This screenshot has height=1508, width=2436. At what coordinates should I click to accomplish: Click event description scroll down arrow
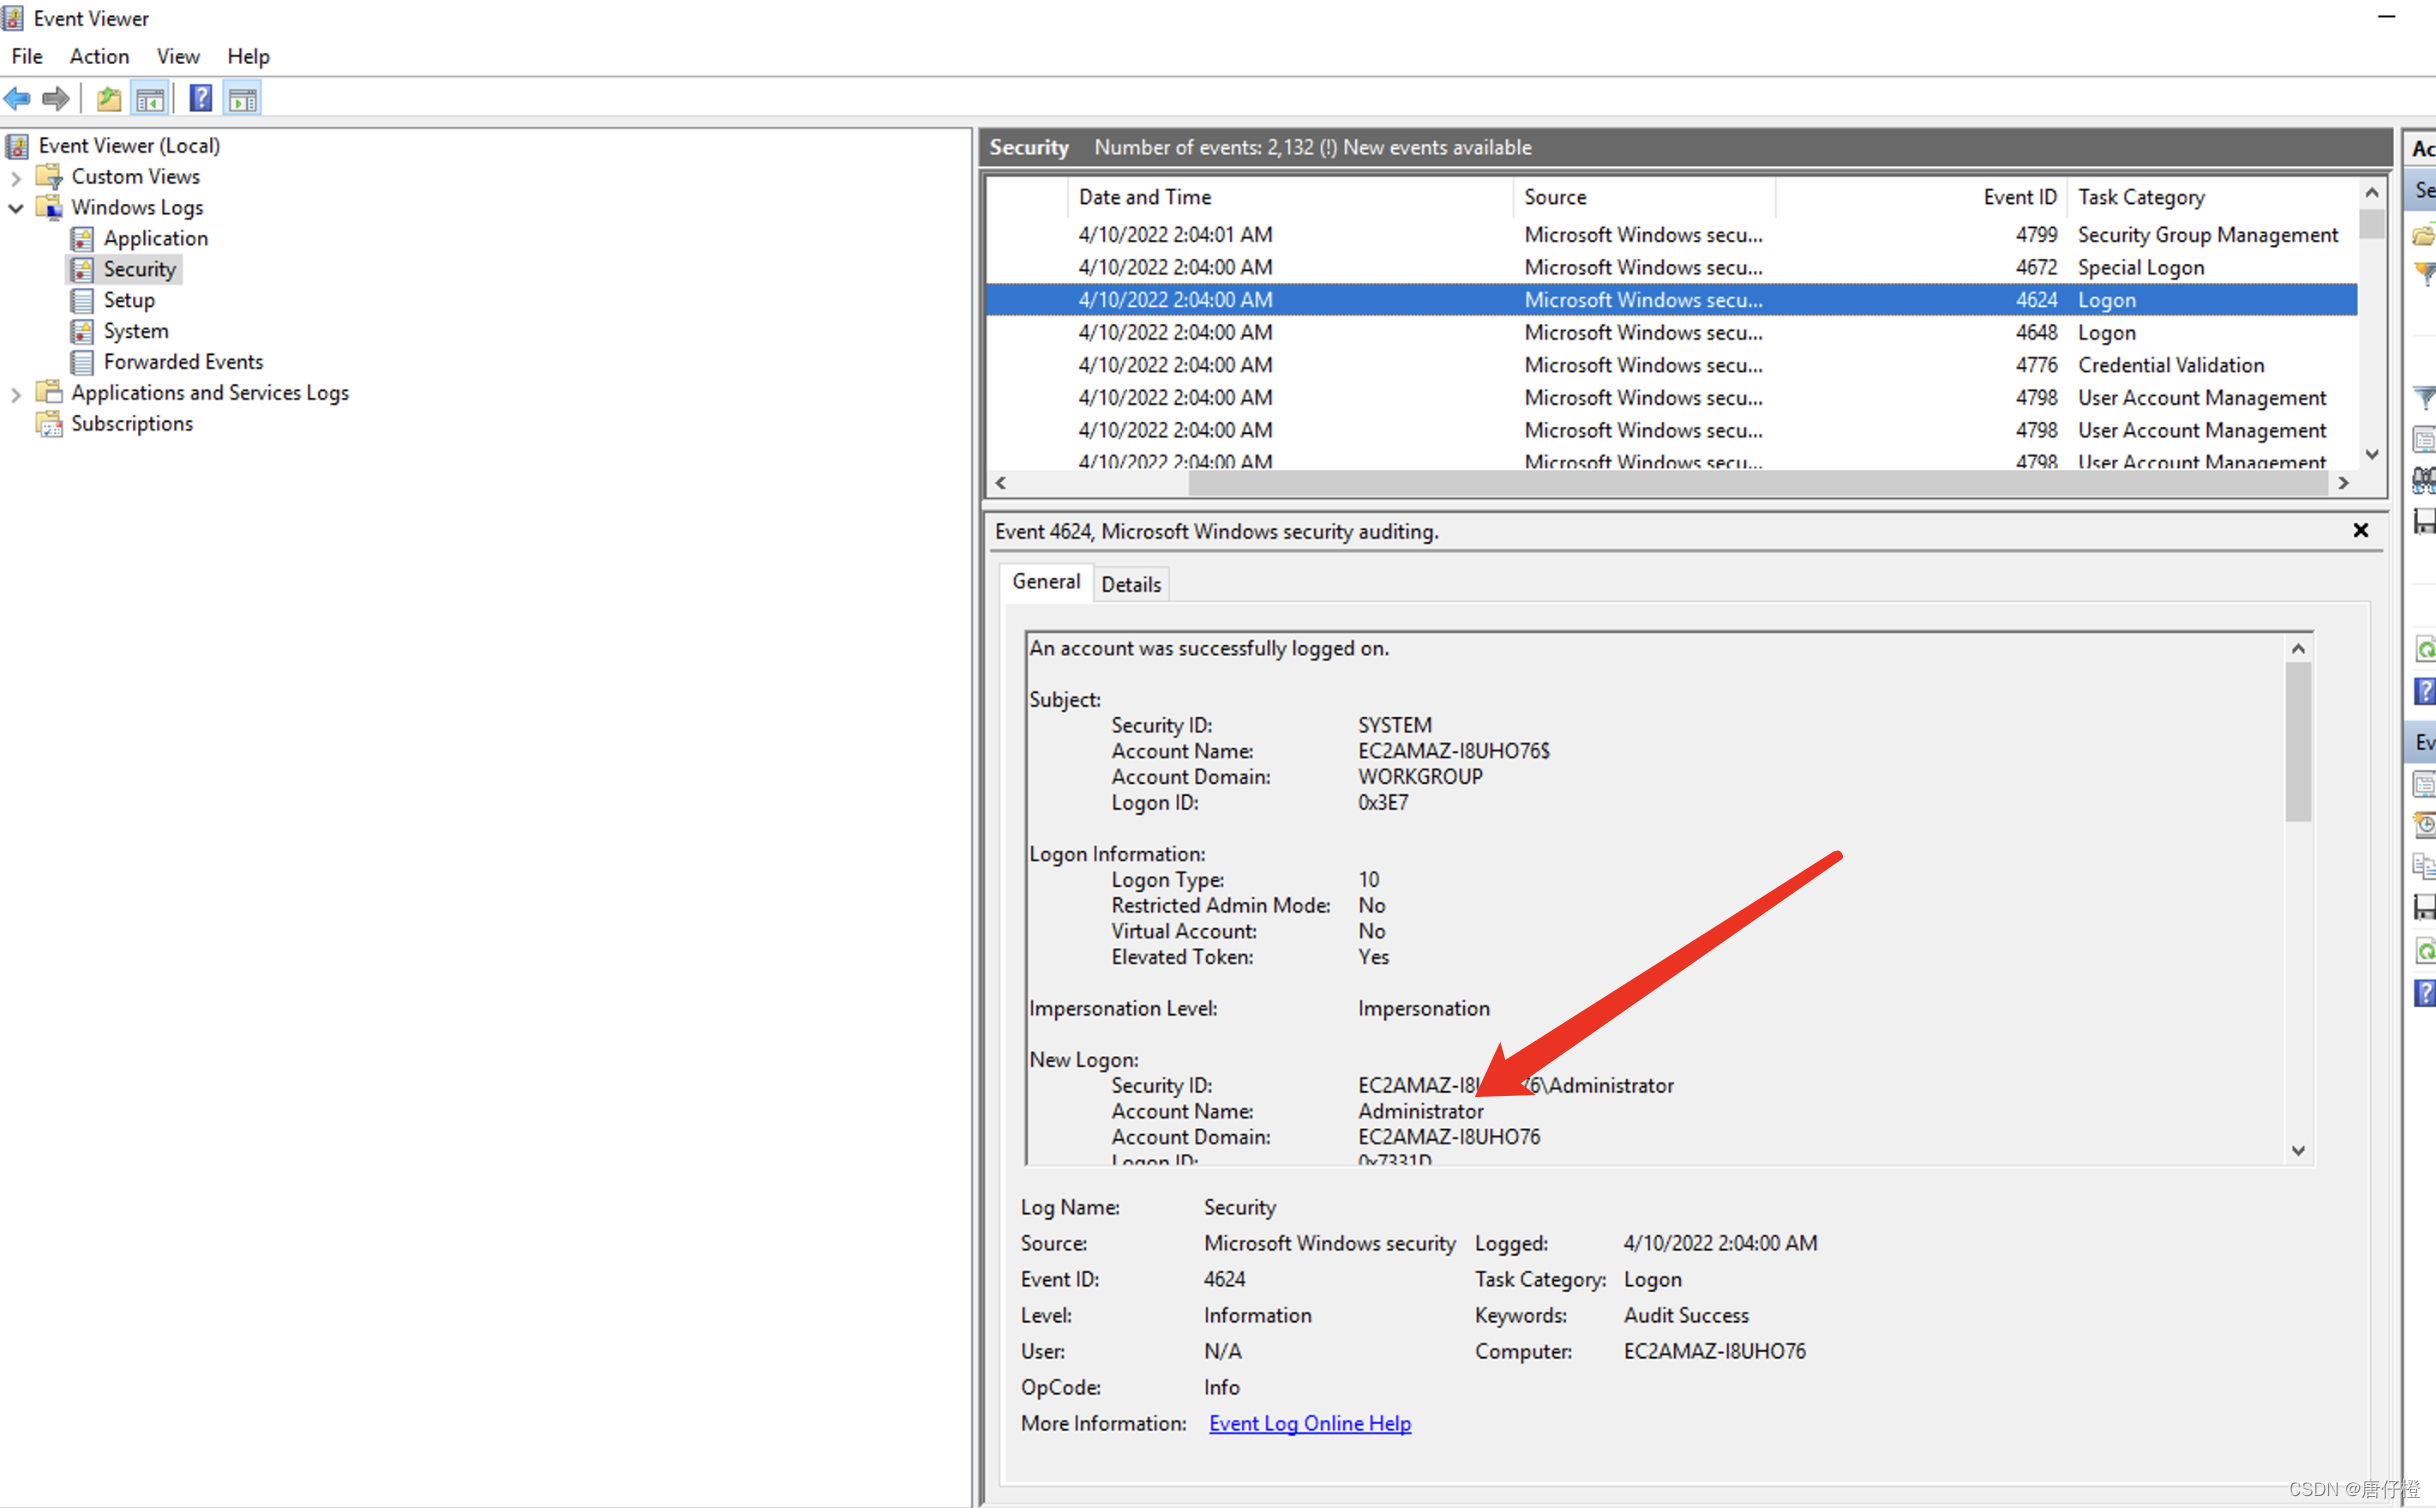point(2297,1150)
